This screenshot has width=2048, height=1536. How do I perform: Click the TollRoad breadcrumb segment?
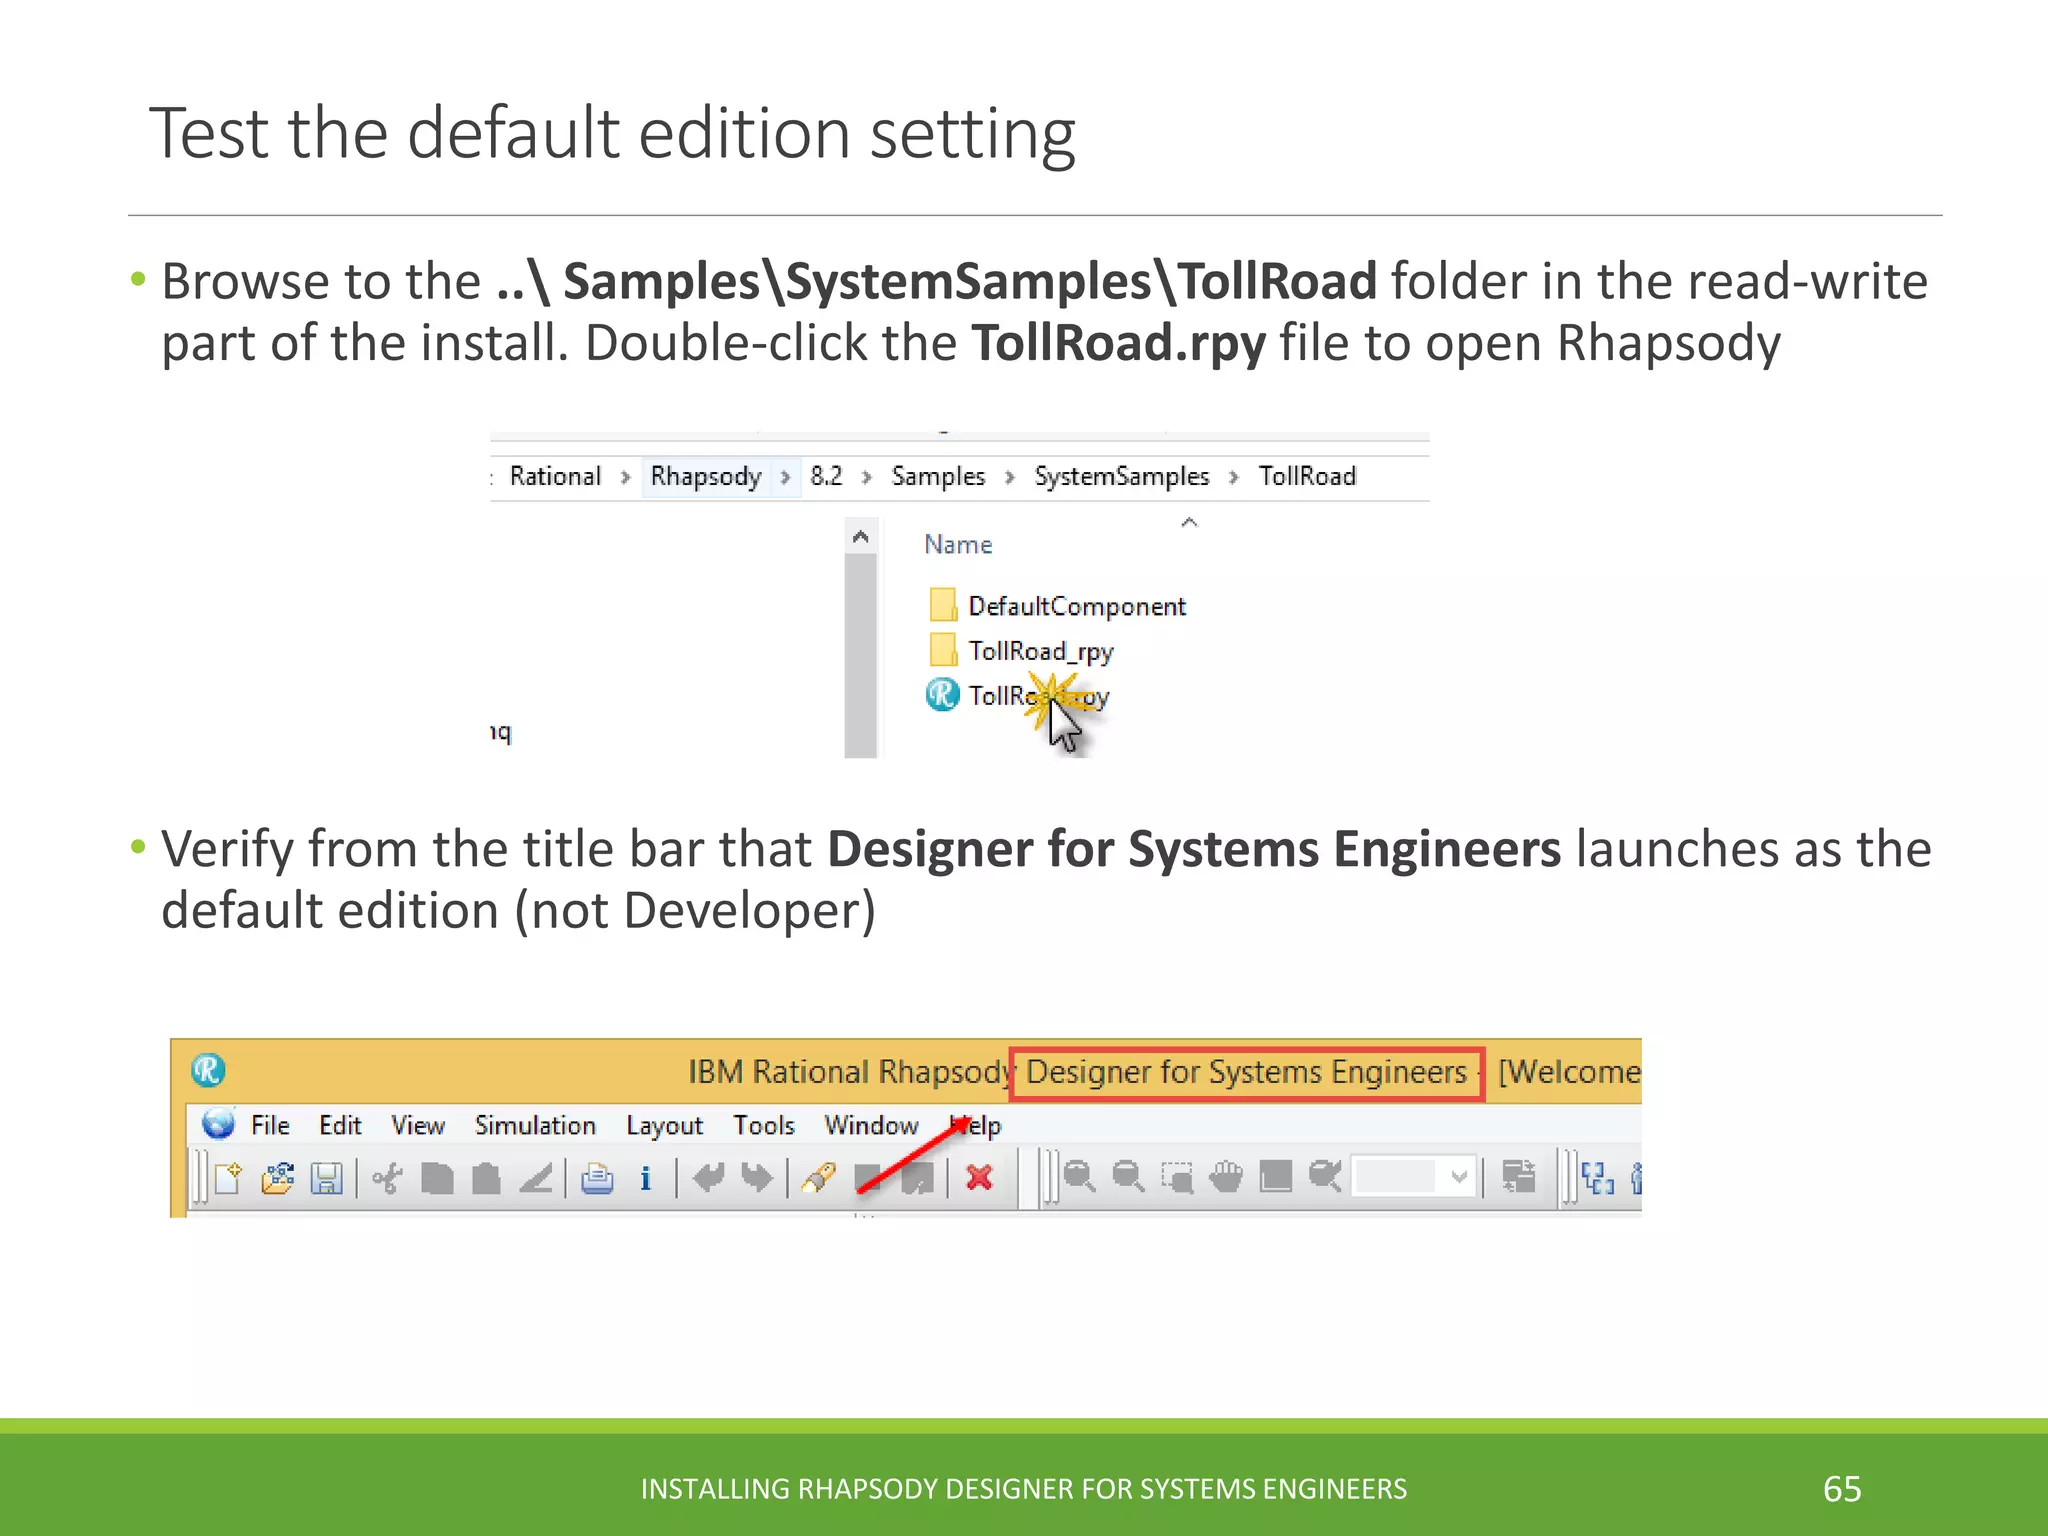point(1307,476)
